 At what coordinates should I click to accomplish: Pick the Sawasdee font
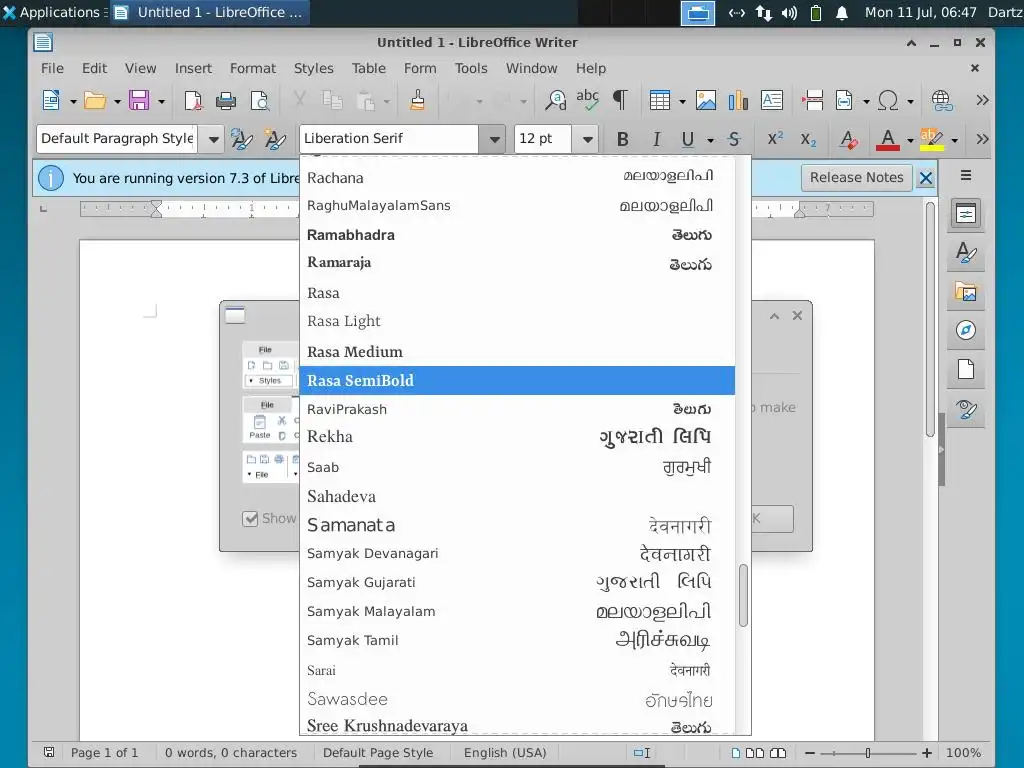click(x=517, y=699)
